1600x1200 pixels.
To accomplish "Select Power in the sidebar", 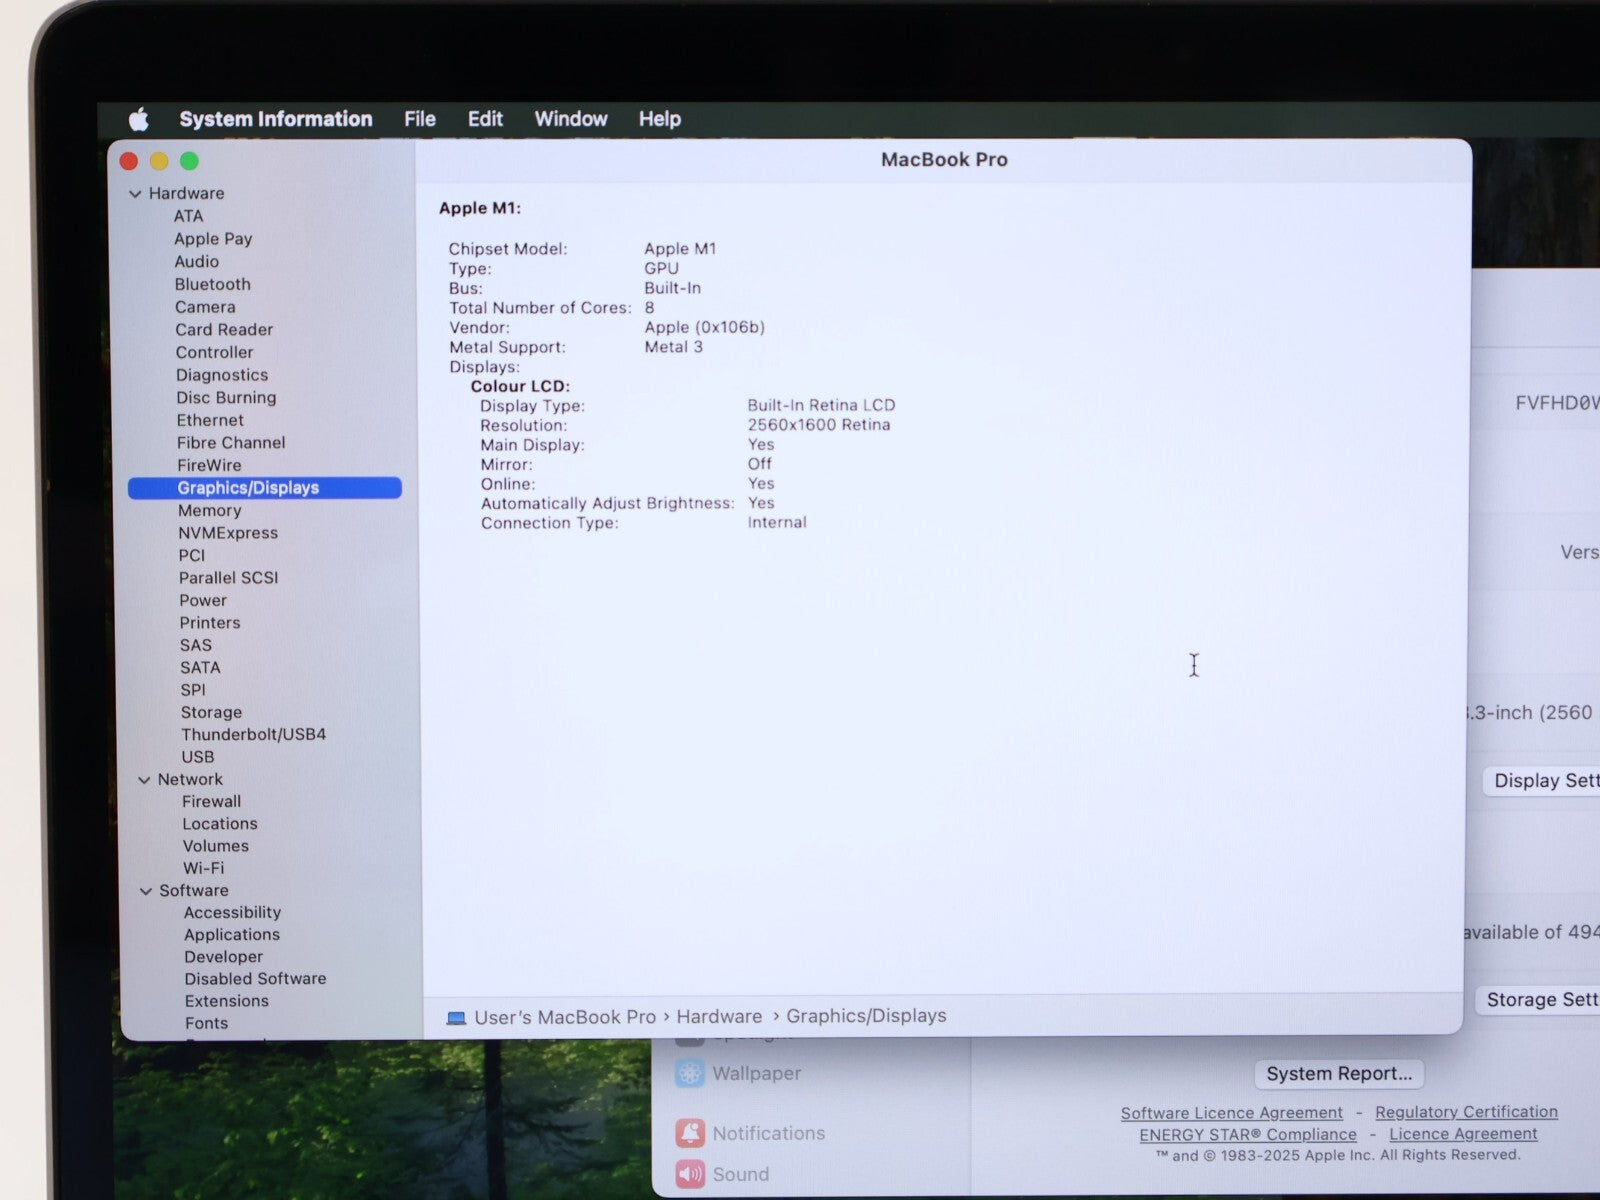I will pos(203,601).
